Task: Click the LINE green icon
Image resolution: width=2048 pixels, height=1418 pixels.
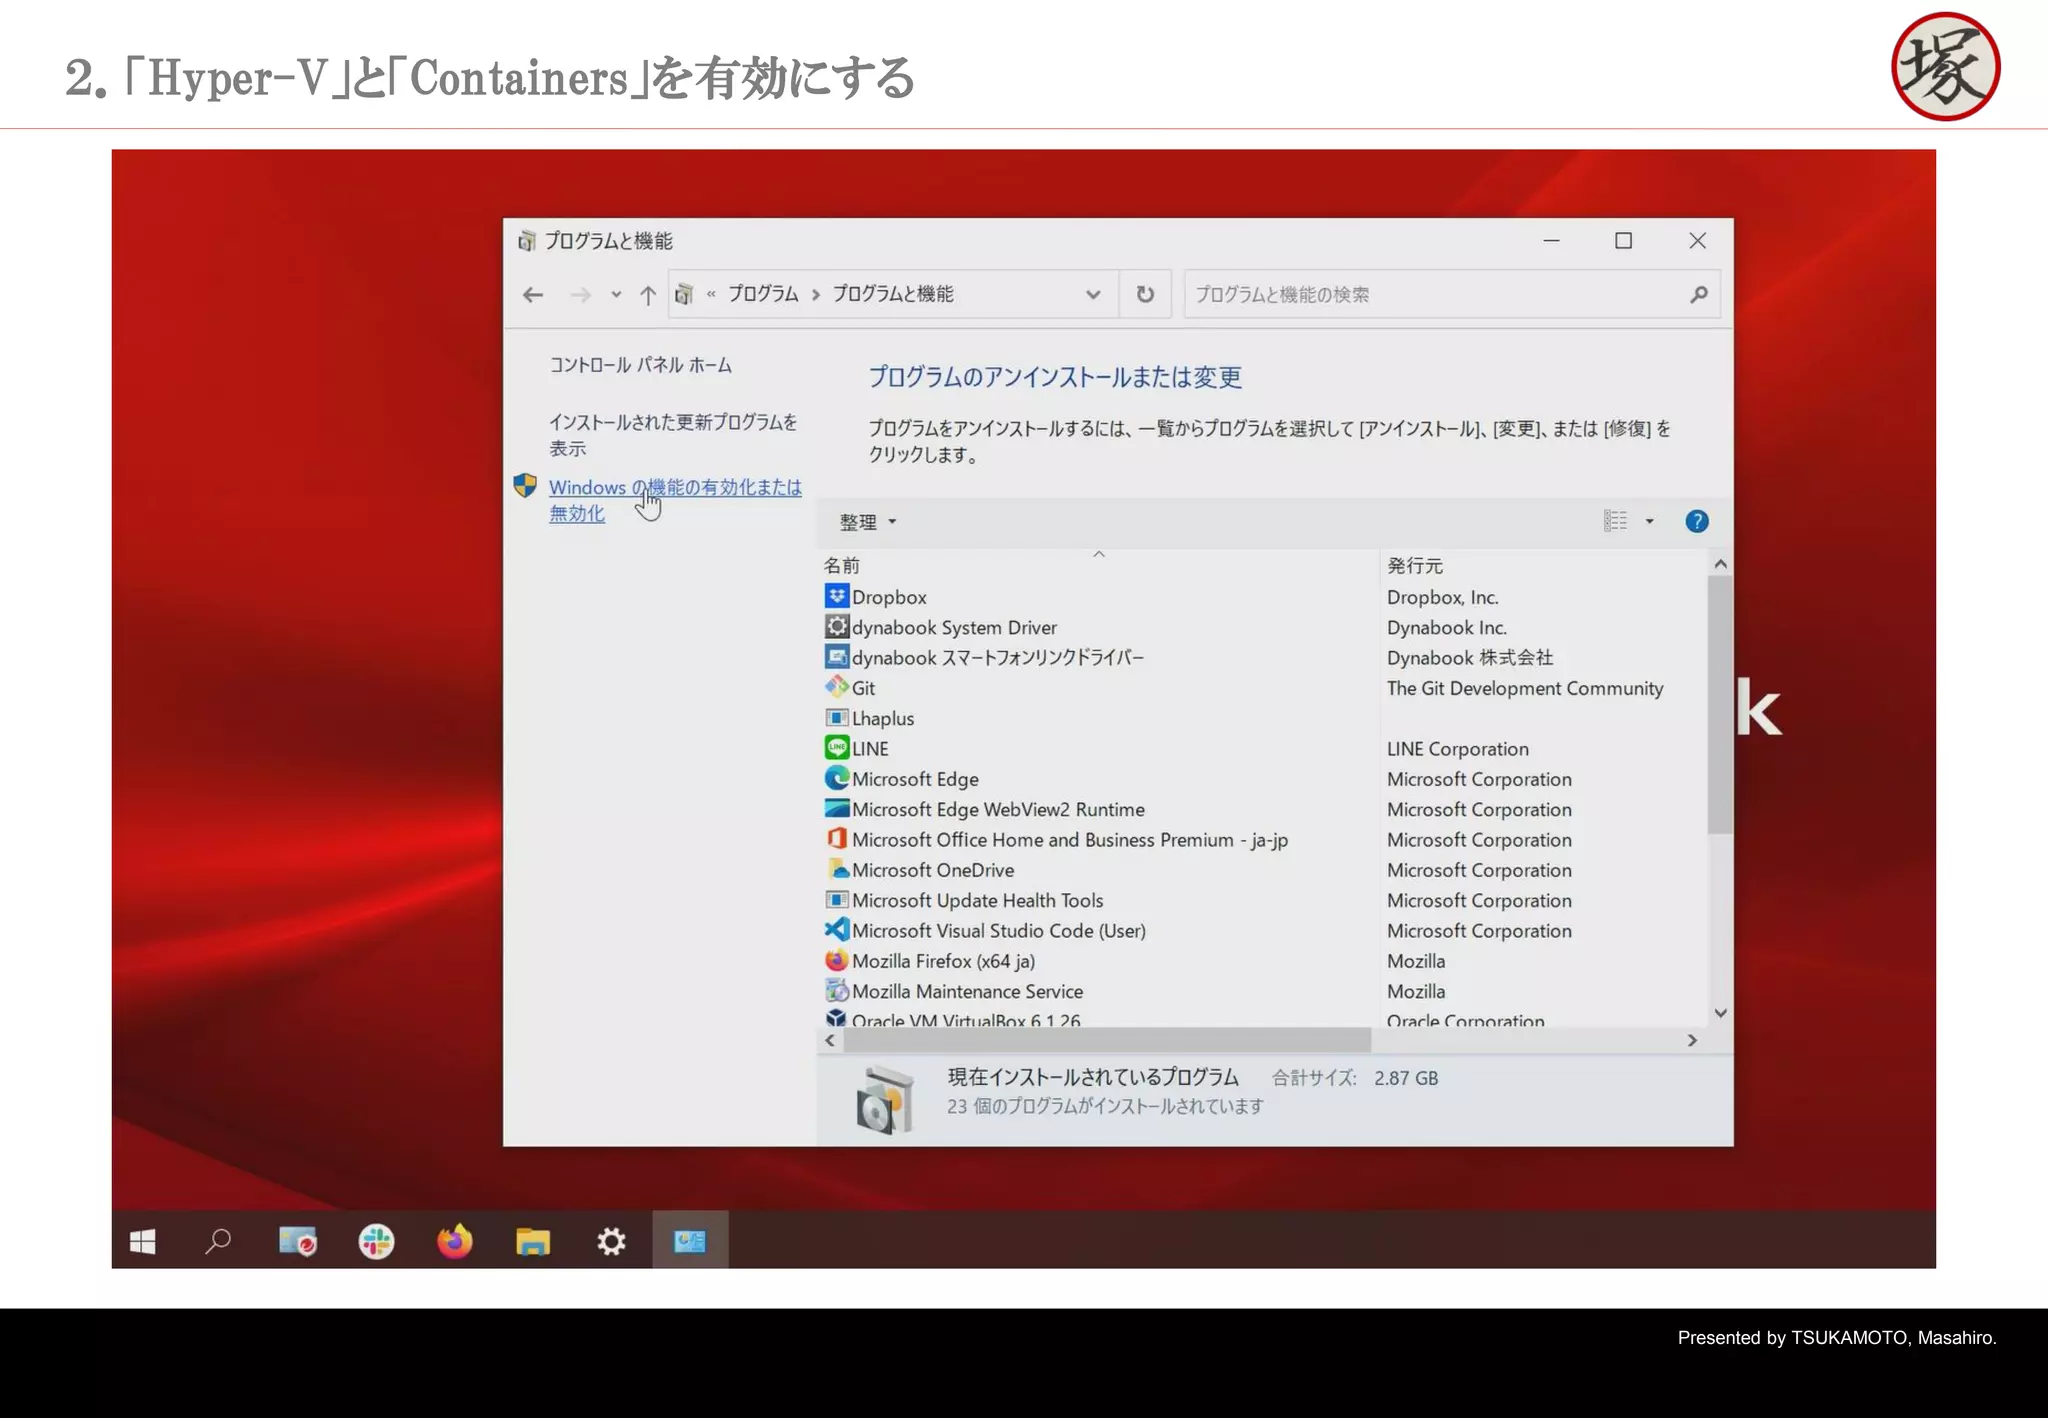Action: tap(836, 747)
